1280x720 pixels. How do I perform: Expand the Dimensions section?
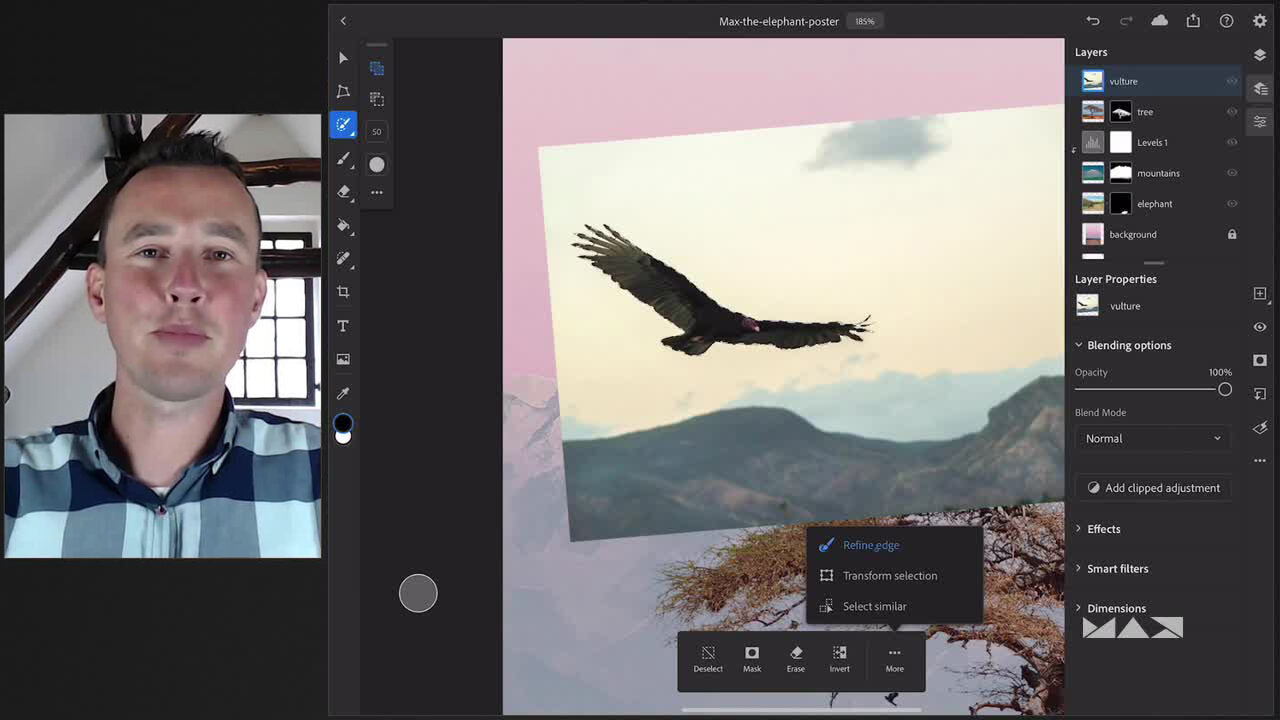coord(1079,608)
